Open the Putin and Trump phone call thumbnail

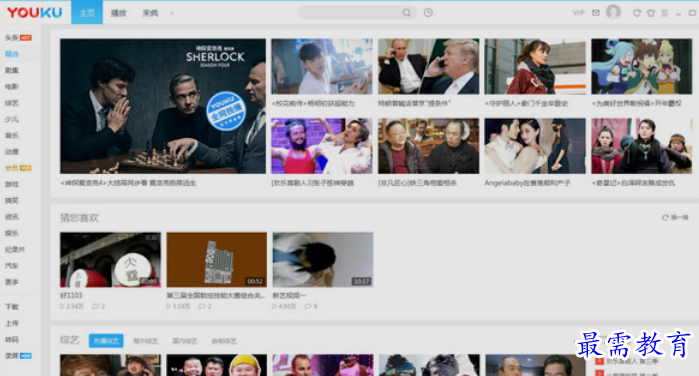[x=428, y=66]
